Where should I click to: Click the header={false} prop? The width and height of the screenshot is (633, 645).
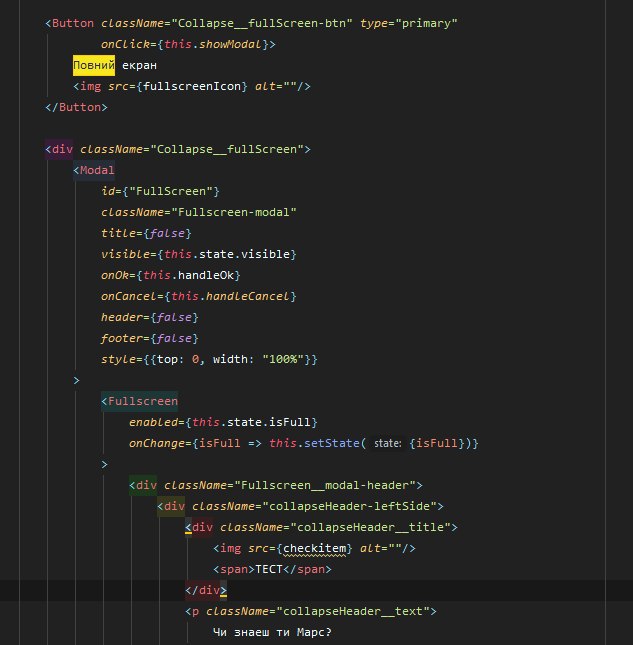(150, 317)
